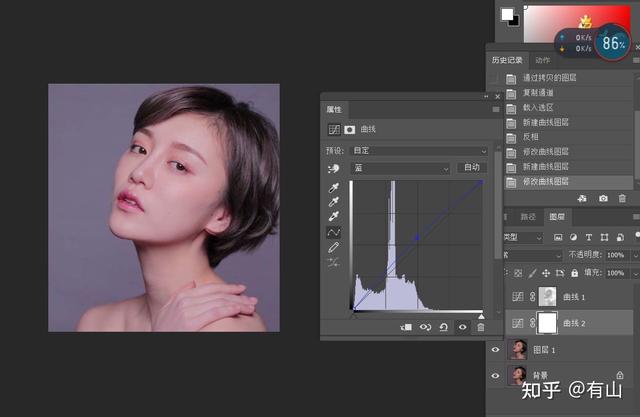
Task: Toggle adjustment layer visibility in Properties panel
Action: pyautogui.click(x=462, y=327)
